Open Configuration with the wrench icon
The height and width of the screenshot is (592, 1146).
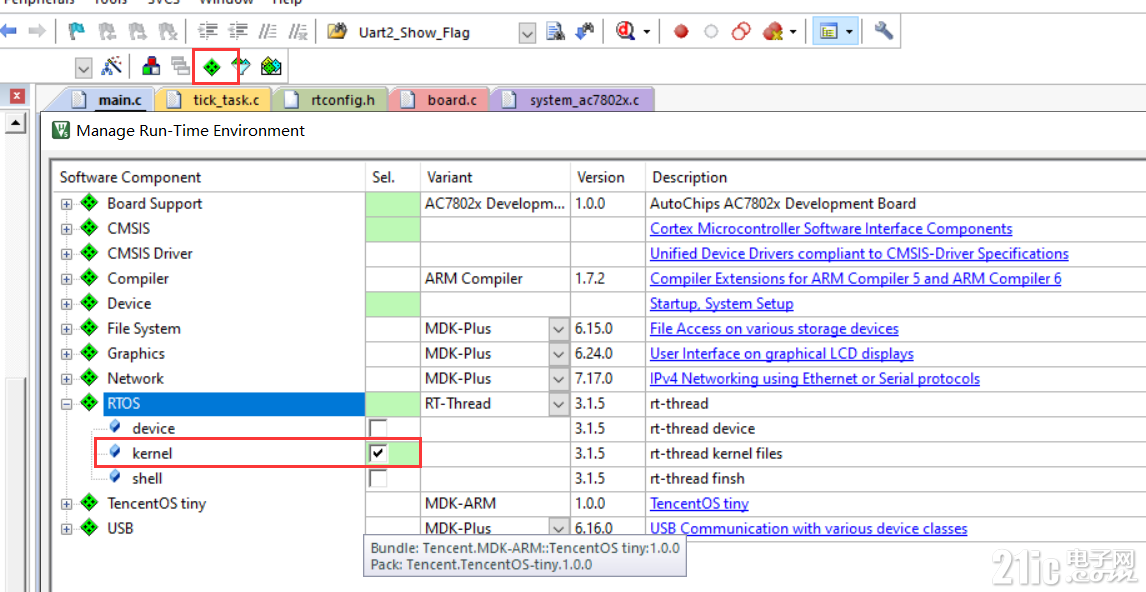884,31
